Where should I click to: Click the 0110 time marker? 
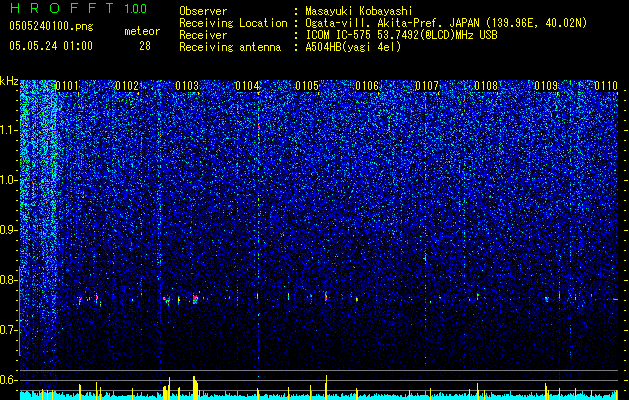(606, 86)
